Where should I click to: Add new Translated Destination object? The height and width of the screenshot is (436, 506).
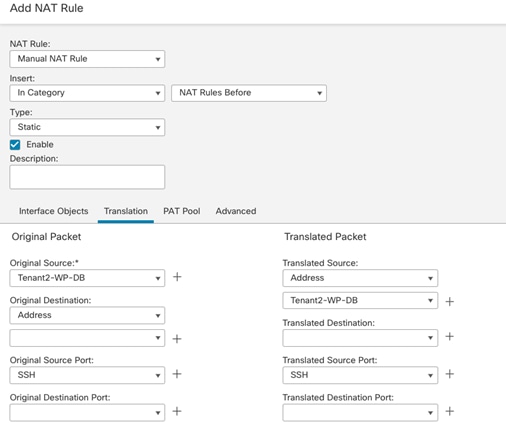click(450, 337)
